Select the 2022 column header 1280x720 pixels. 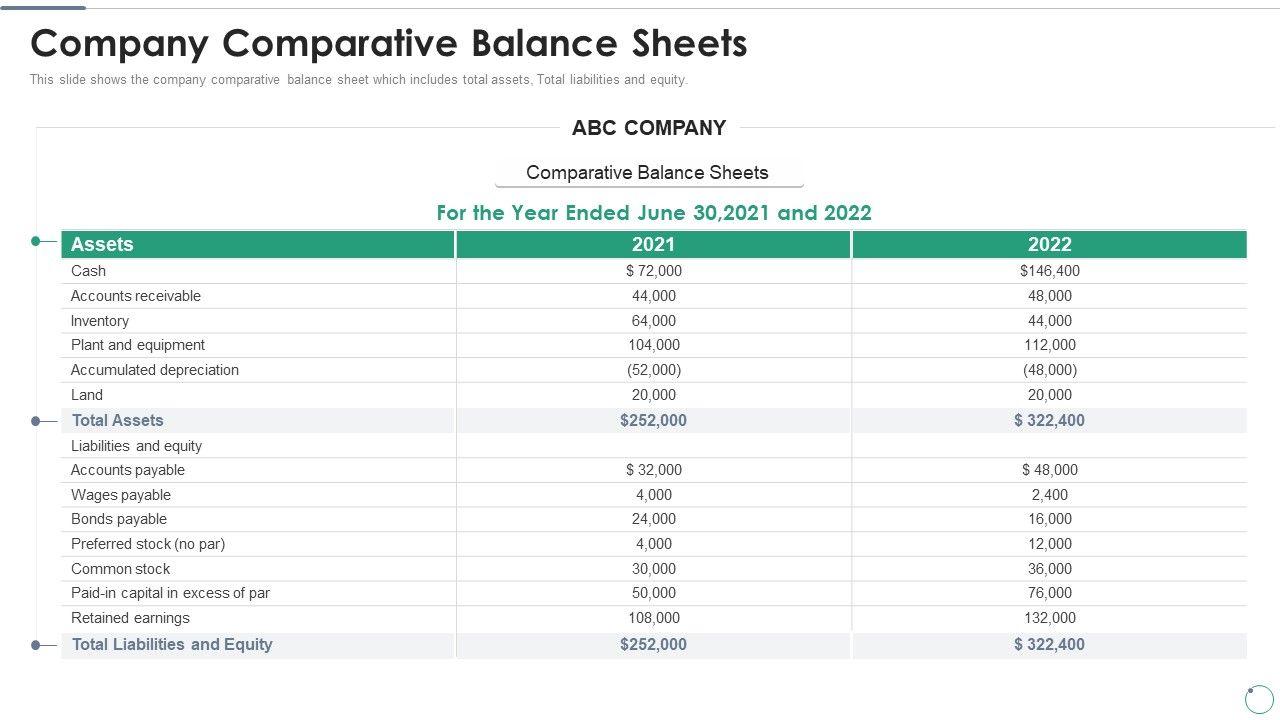tap(1049, 245)
